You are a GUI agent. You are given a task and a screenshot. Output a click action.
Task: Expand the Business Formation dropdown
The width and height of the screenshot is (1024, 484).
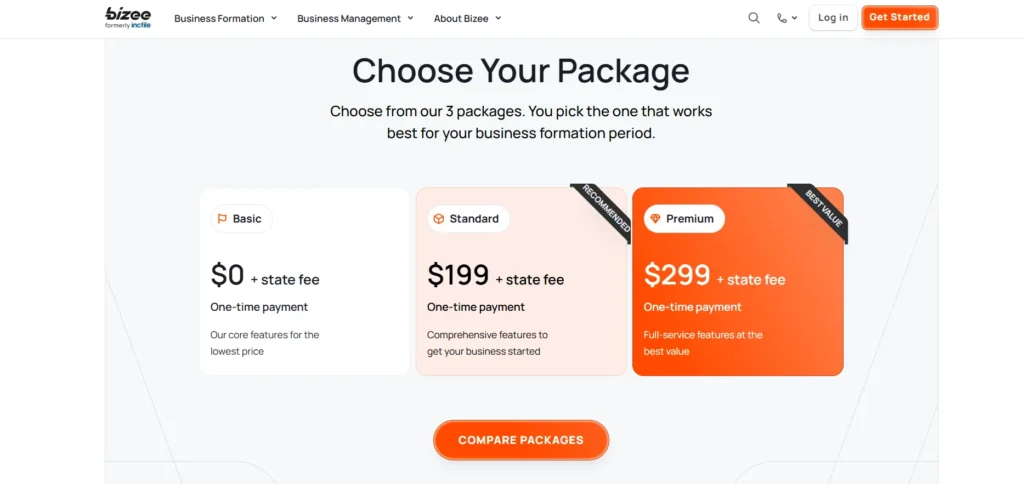point(225,18)
